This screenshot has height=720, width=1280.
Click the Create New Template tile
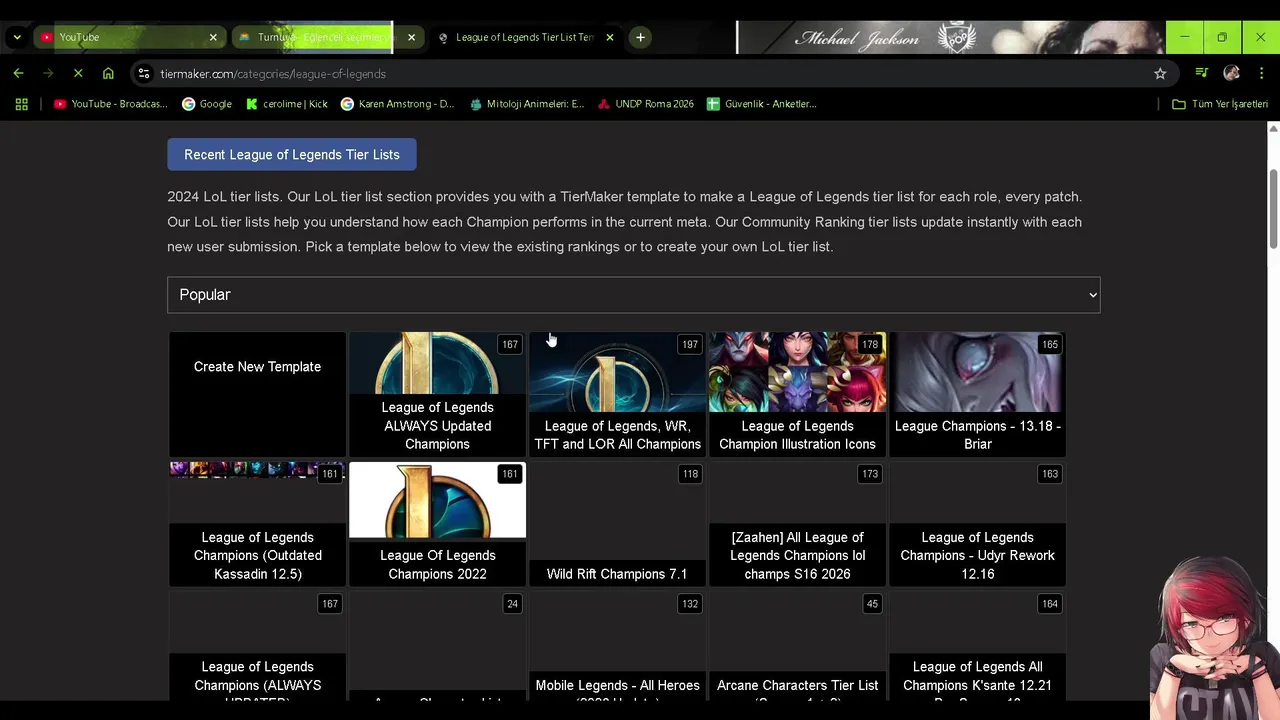(x=257, y=395)
